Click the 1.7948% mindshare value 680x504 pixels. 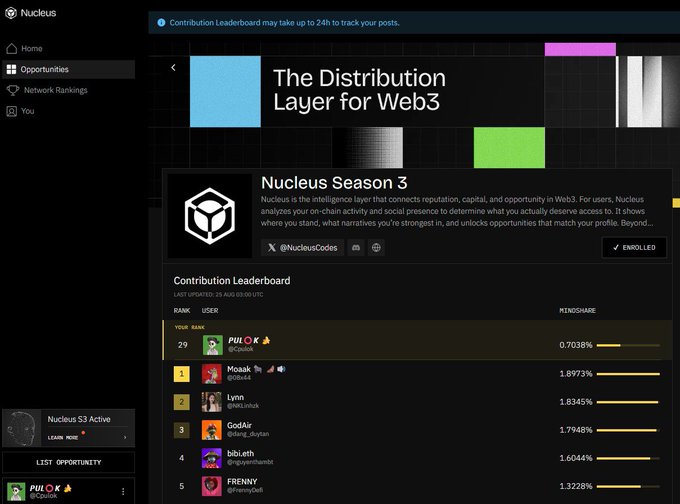click(575, 430)
